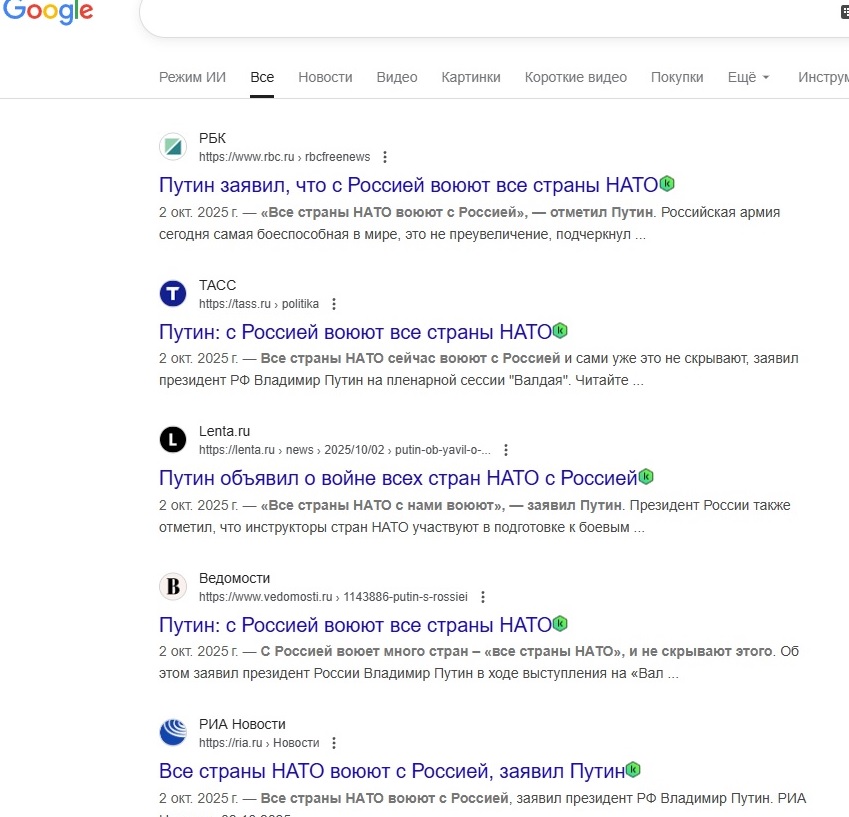The image size is (849, 817).
Task: Open three-dot menu for ТАСС result
Action: pyautogui.click(x=334, y=304)
